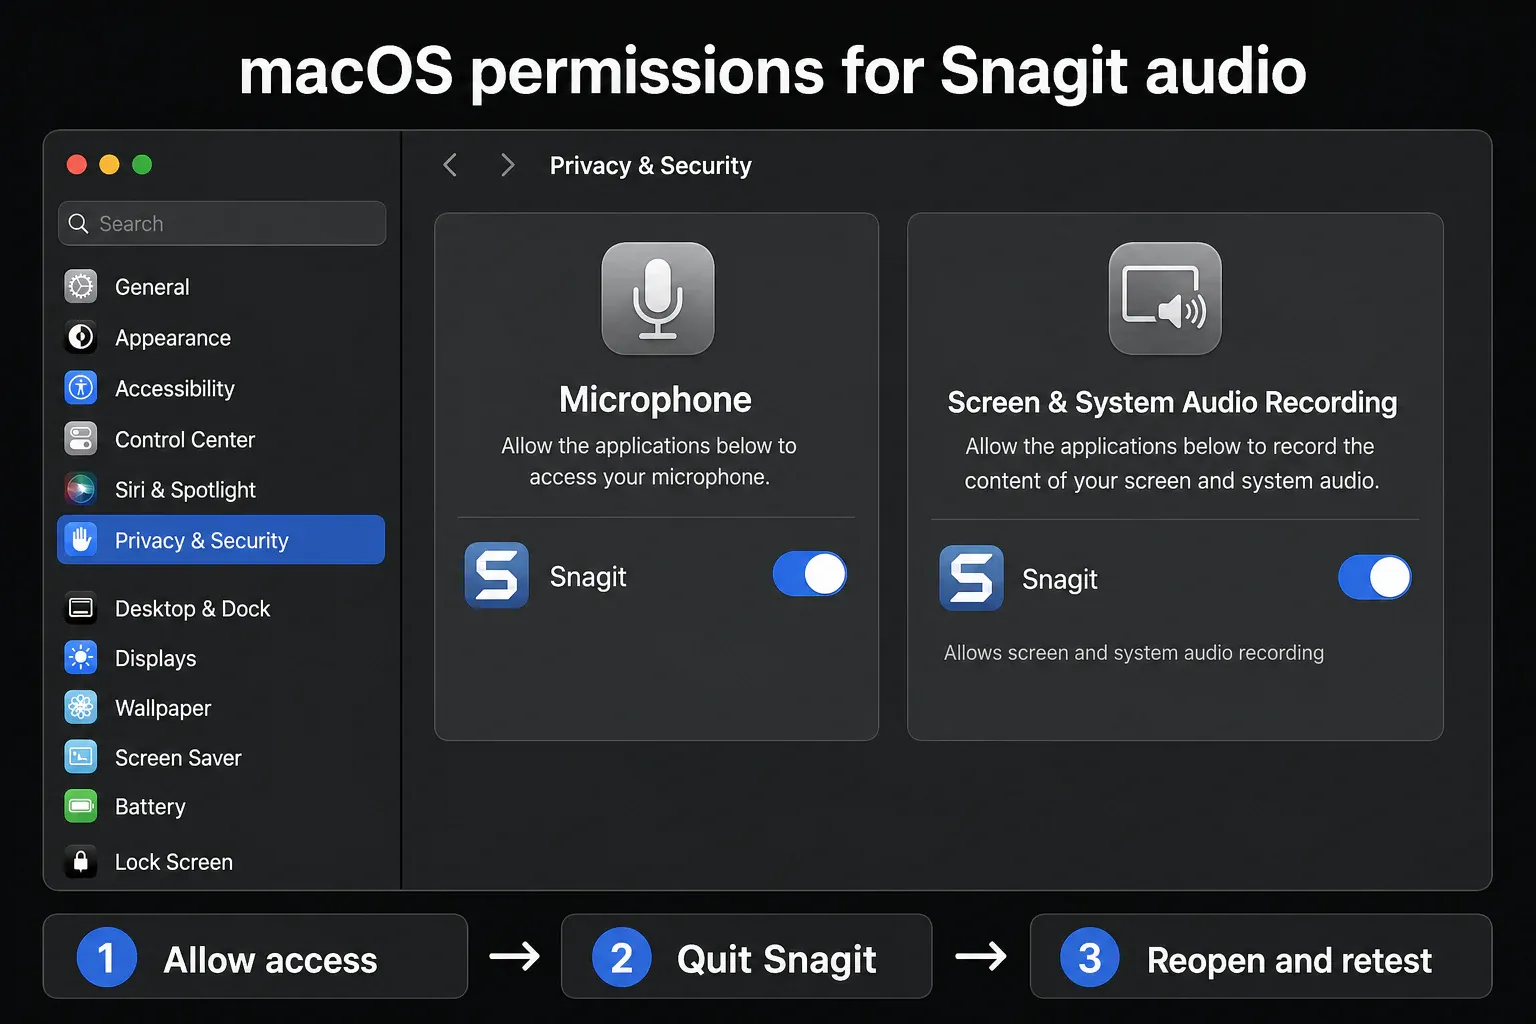Click the Snagit app icon under Microphone
Image resolution: width=1536 pixels, height=1024 pixels.
click(x=497, y=575)
